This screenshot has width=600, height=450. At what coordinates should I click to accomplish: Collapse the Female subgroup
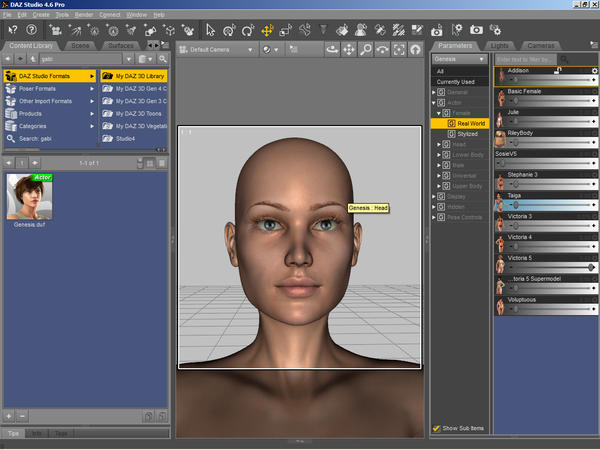[439, 113]
